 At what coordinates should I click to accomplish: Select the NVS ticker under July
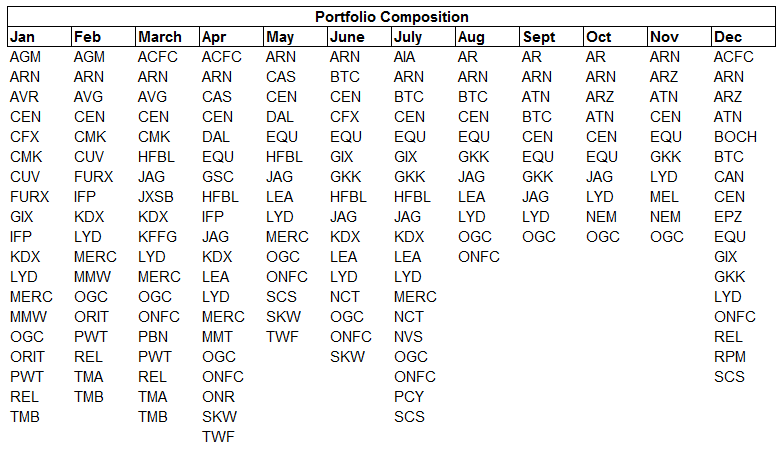tap(409, 337)
